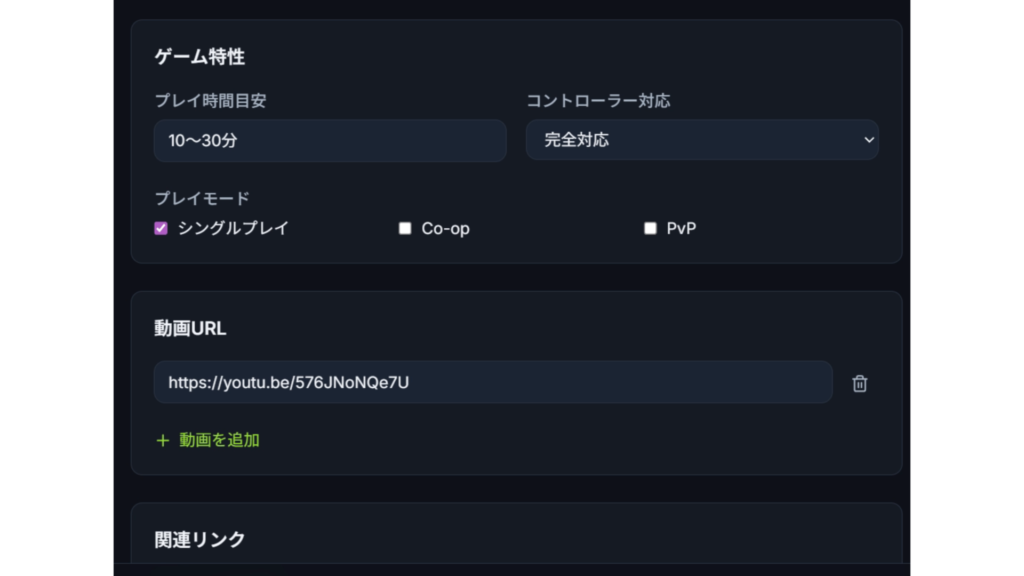The width and height of the screenshot is (1024, 576).
Task: Focus the プレイ時間目安 field containing 10〜30分
Action: [x=330, y=140]
